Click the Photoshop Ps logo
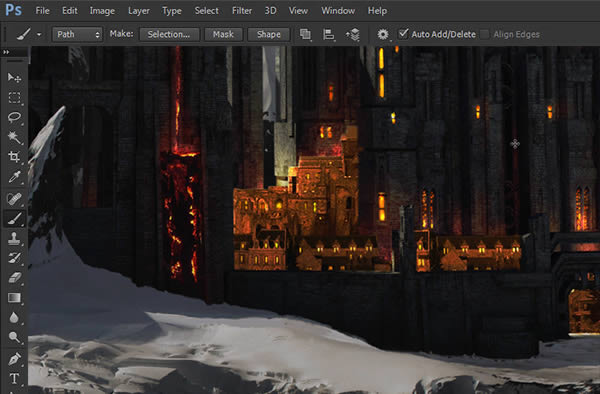The height and width of the screenshot is (394, 600). tap(13, 10)
